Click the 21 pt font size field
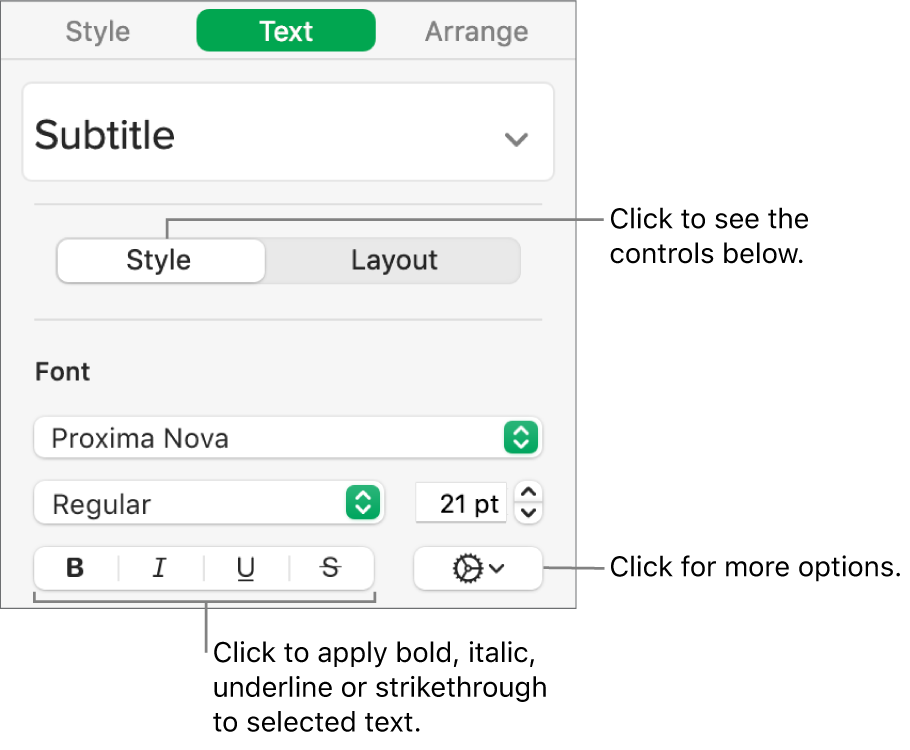910x750 pixels. pyautogui.click(x=461, y=503)
